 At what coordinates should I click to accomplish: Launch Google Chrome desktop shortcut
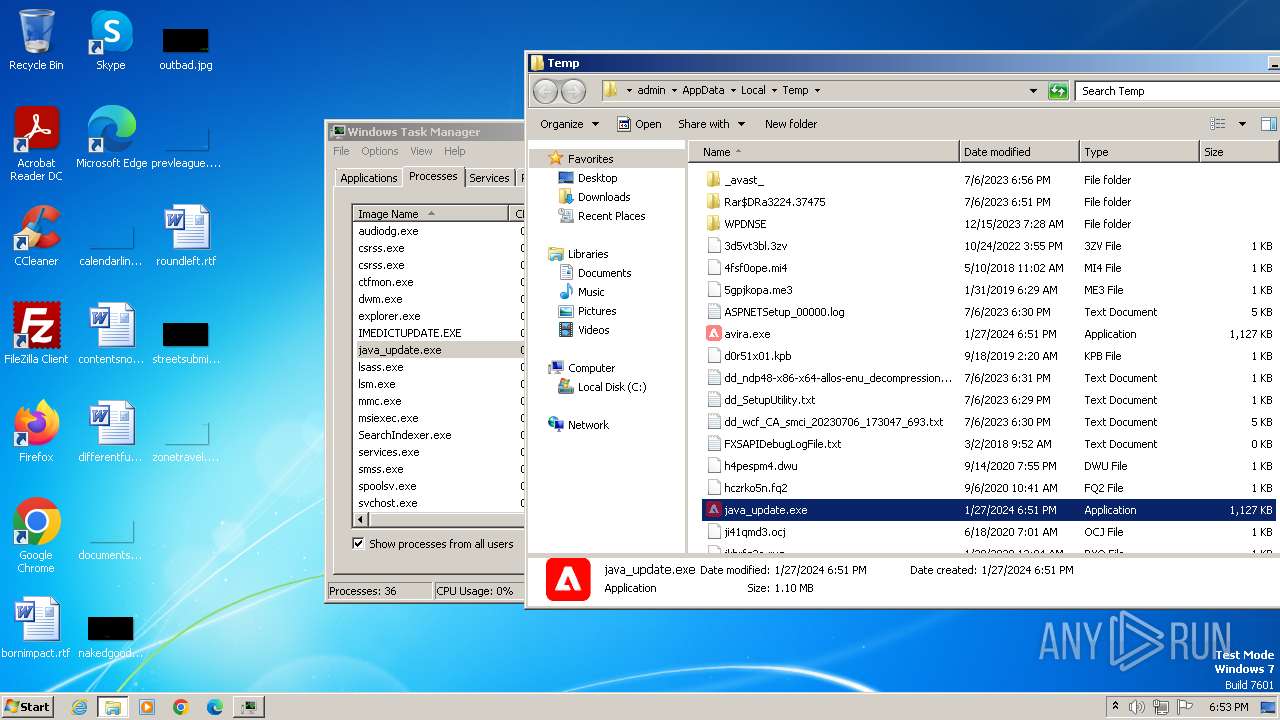(x=36, y=536)
